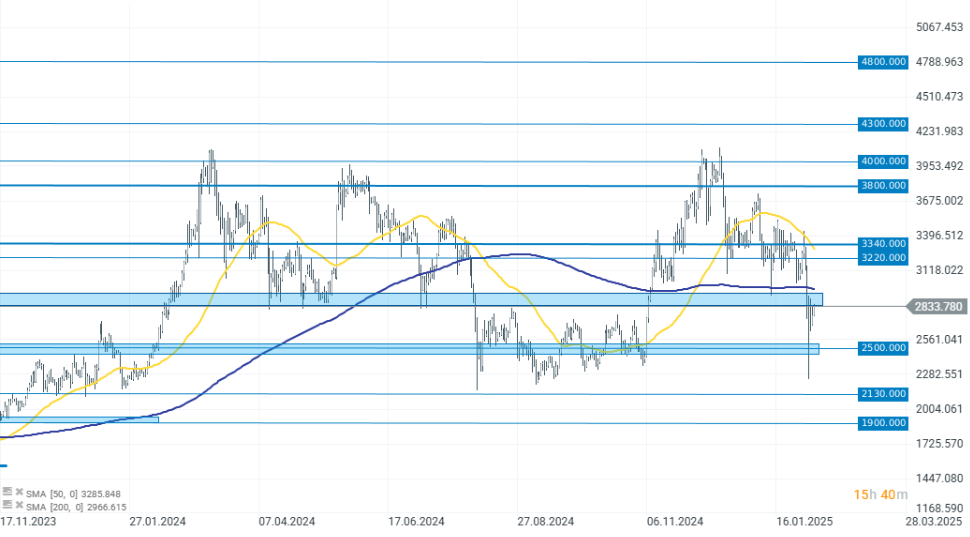This screenshot has width=970, height=537.
Task: Click the 07.04.2024 date on time axis
Action: point(287,522)
